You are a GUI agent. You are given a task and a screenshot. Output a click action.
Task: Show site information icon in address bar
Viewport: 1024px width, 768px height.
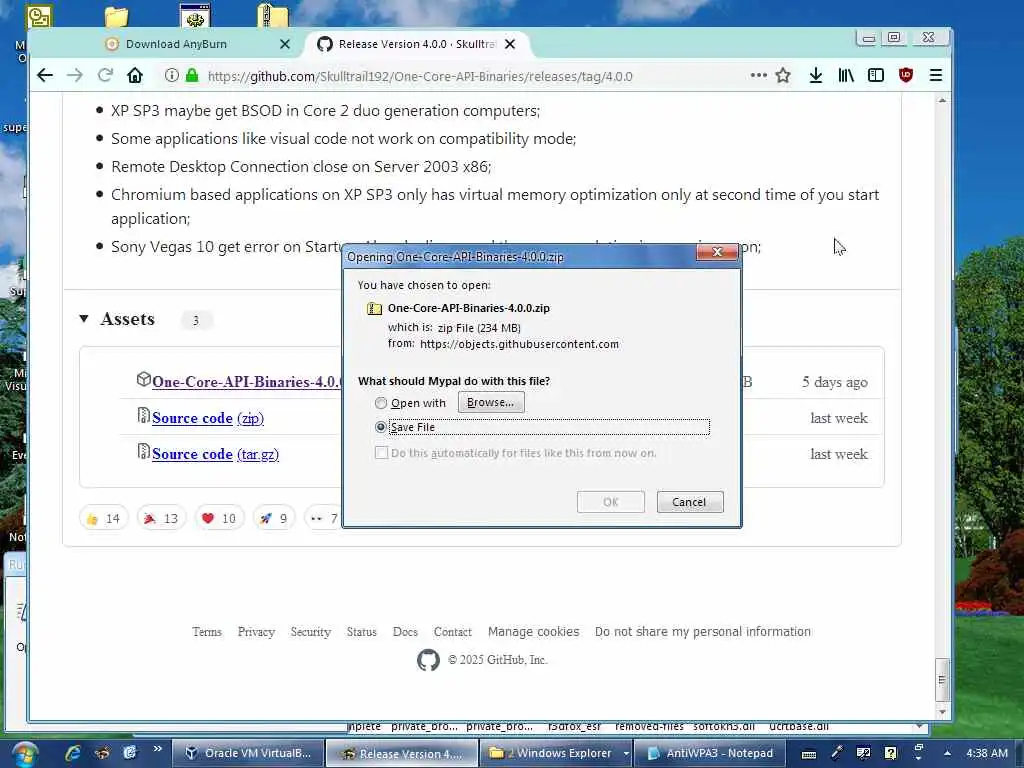click(x=172, y=76)
